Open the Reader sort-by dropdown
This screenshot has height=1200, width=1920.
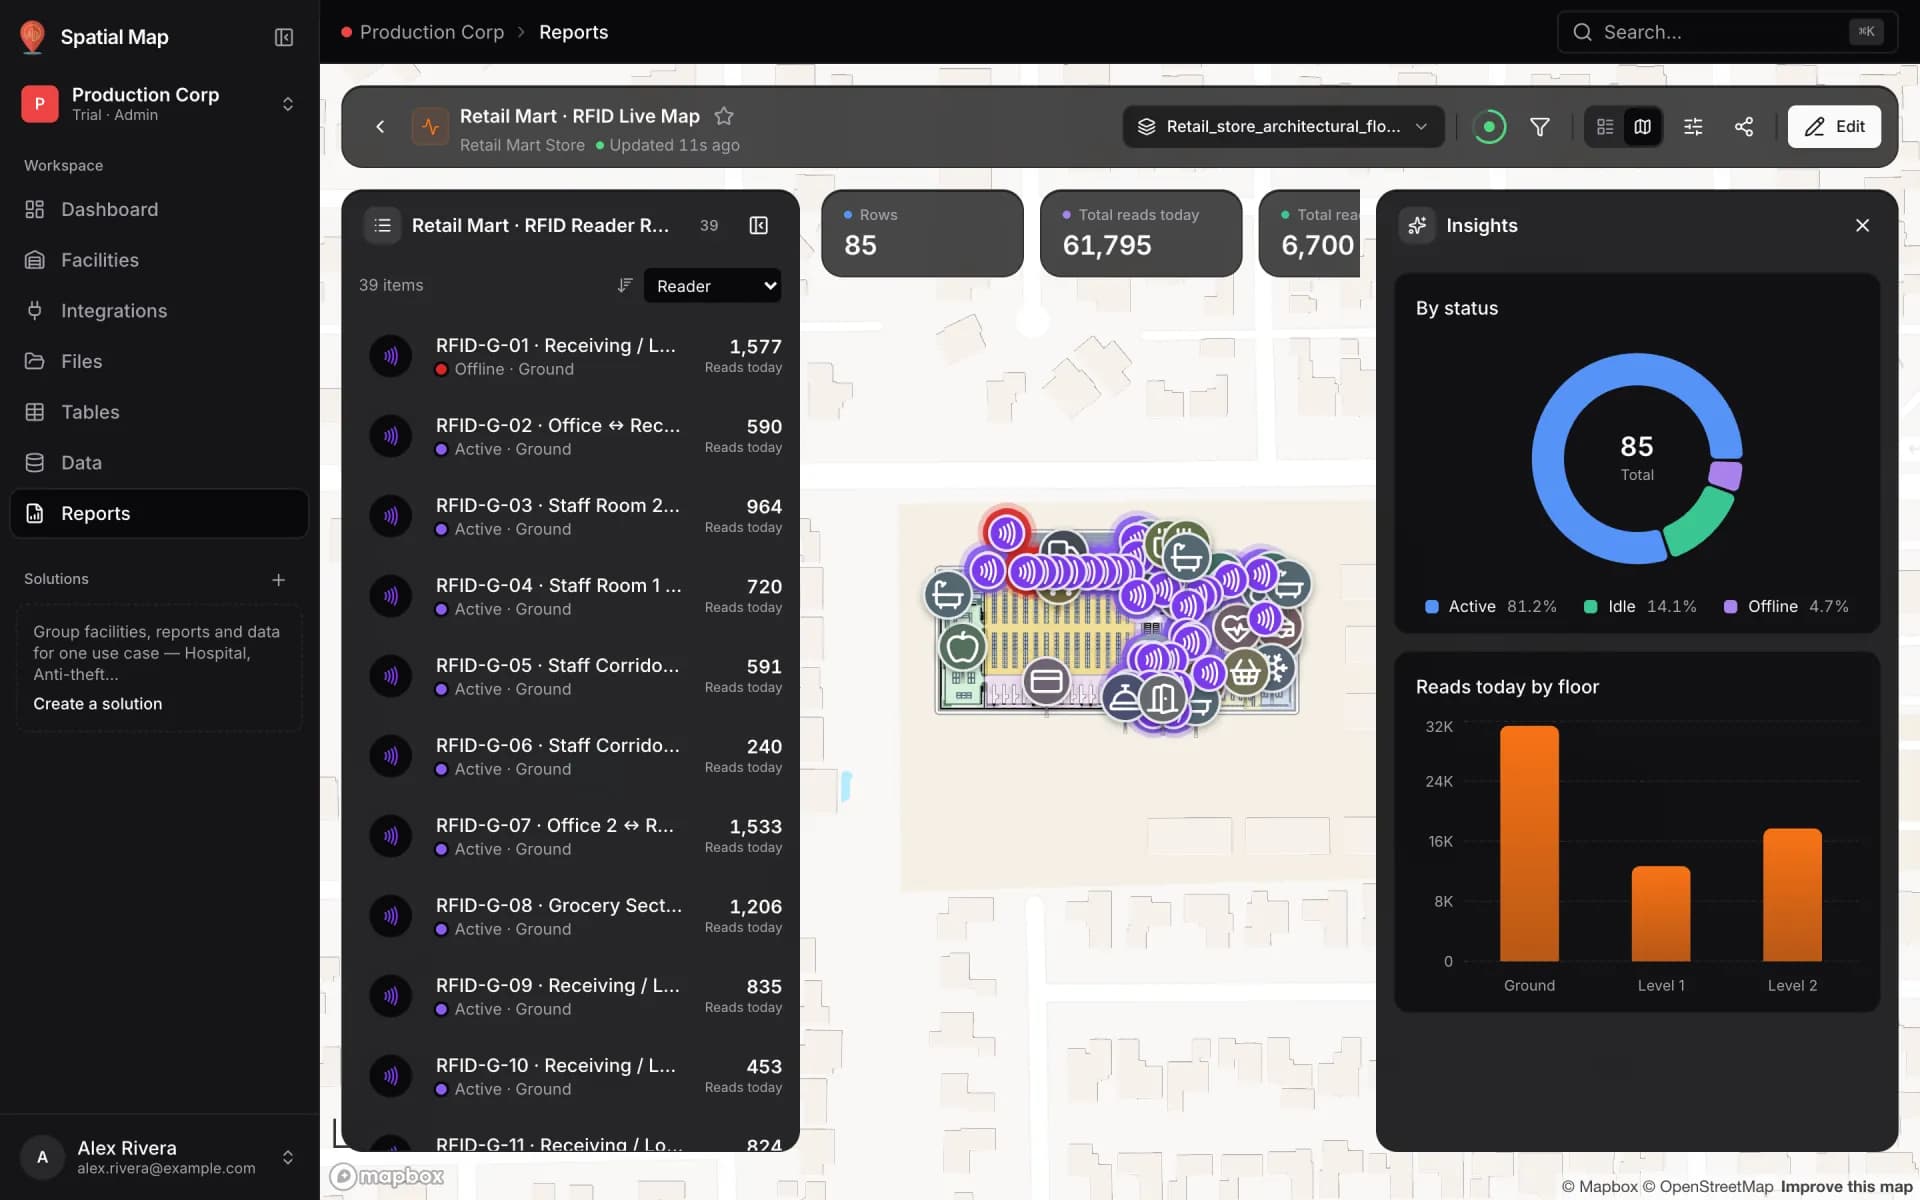point(712,286)
